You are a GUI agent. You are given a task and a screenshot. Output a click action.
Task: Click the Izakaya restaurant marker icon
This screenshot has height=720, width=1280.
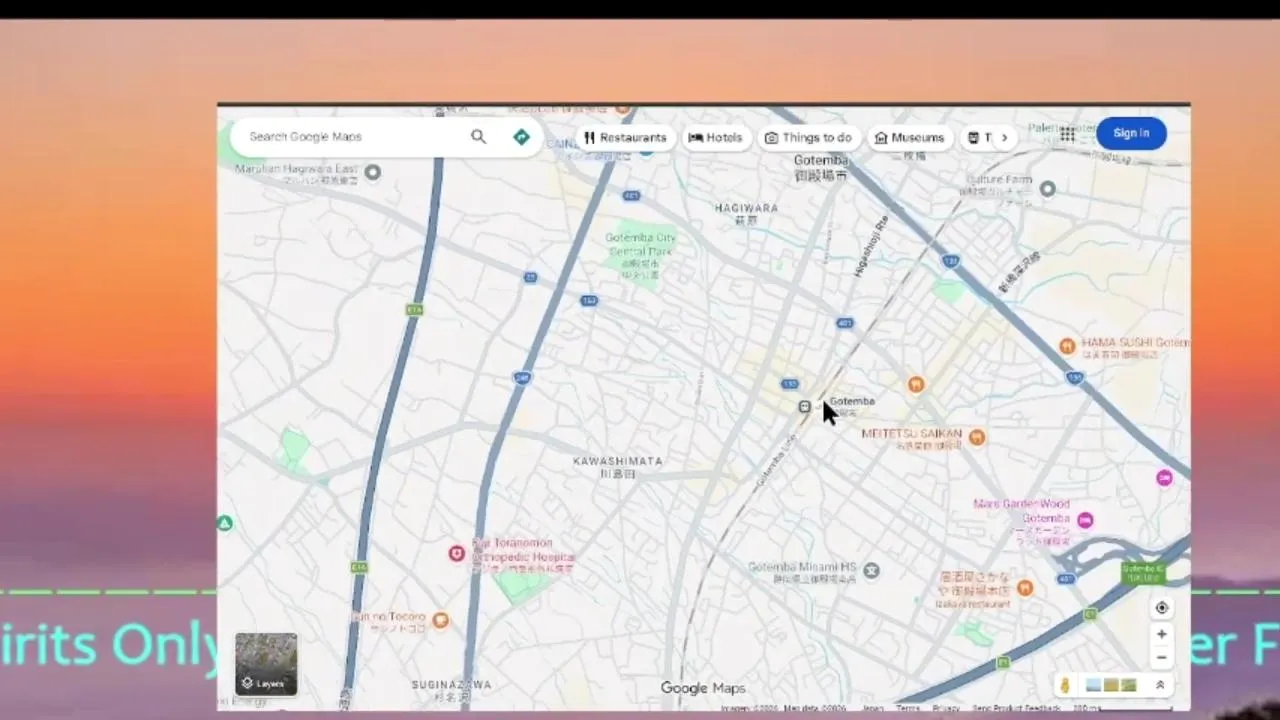click(x=1025, y=588)
